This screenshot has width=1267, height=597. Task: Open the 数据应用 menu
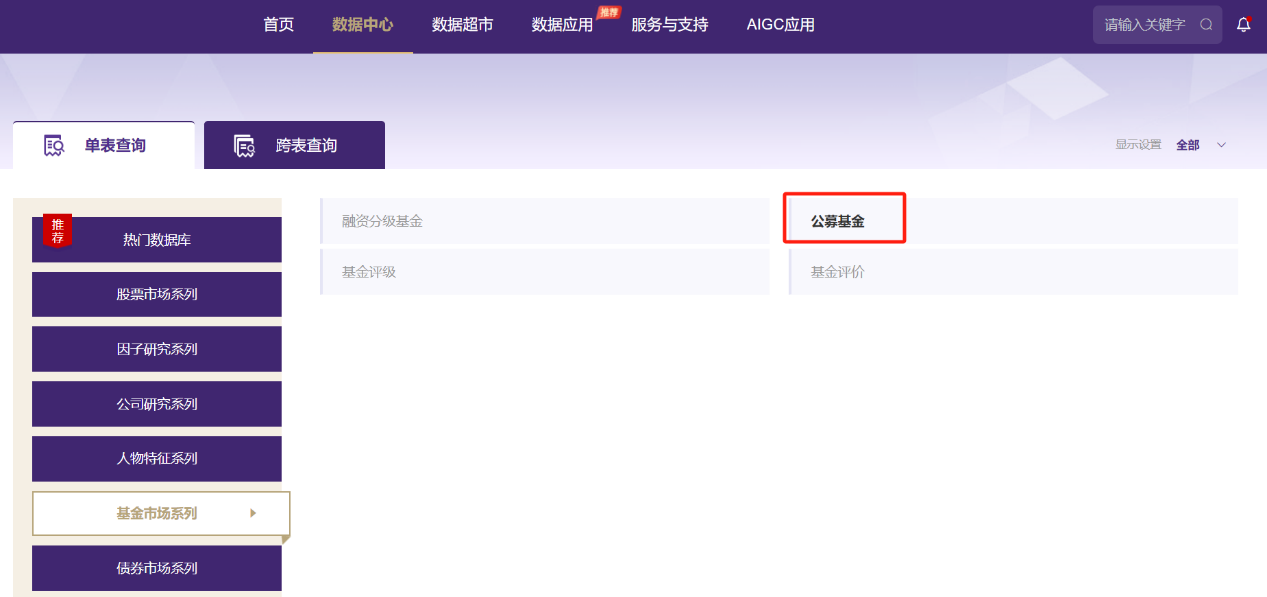coord(562,25)
